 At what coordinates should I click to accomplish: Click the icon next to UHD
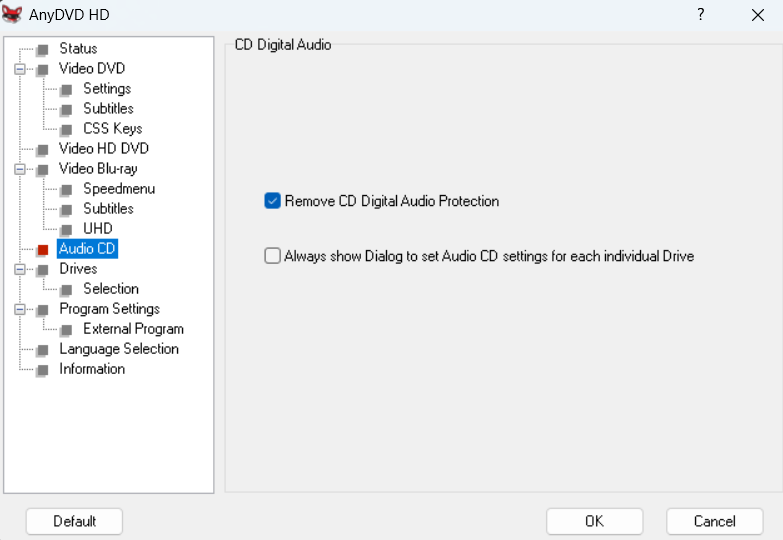tap(66, 230)
